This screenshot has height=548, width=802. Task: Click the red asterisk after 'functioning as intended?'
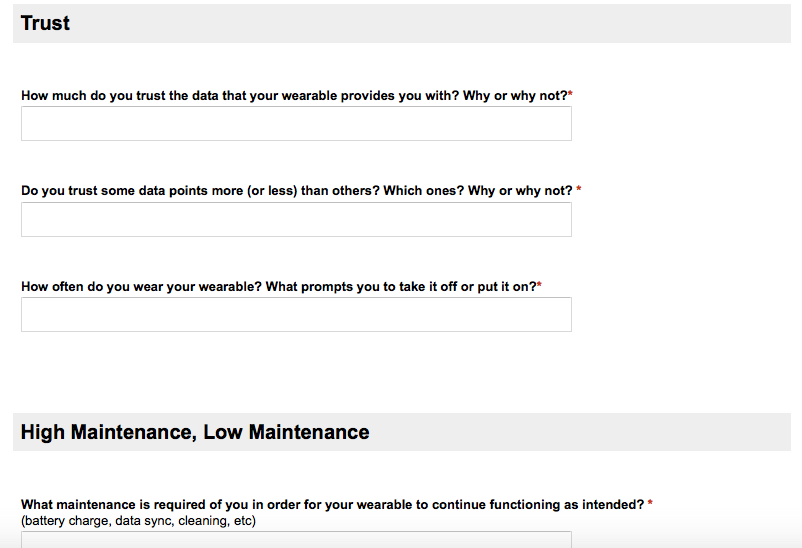[650, 502]
